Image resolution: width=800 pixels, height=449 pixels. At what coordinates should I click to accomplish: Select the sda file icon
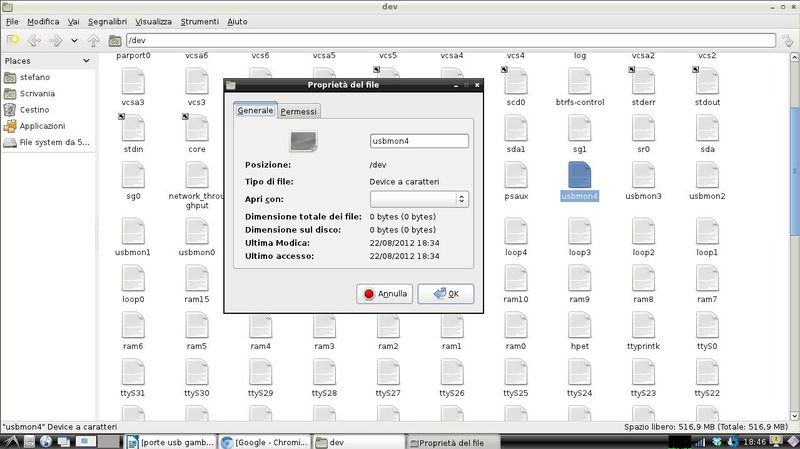tap(707, 128)
